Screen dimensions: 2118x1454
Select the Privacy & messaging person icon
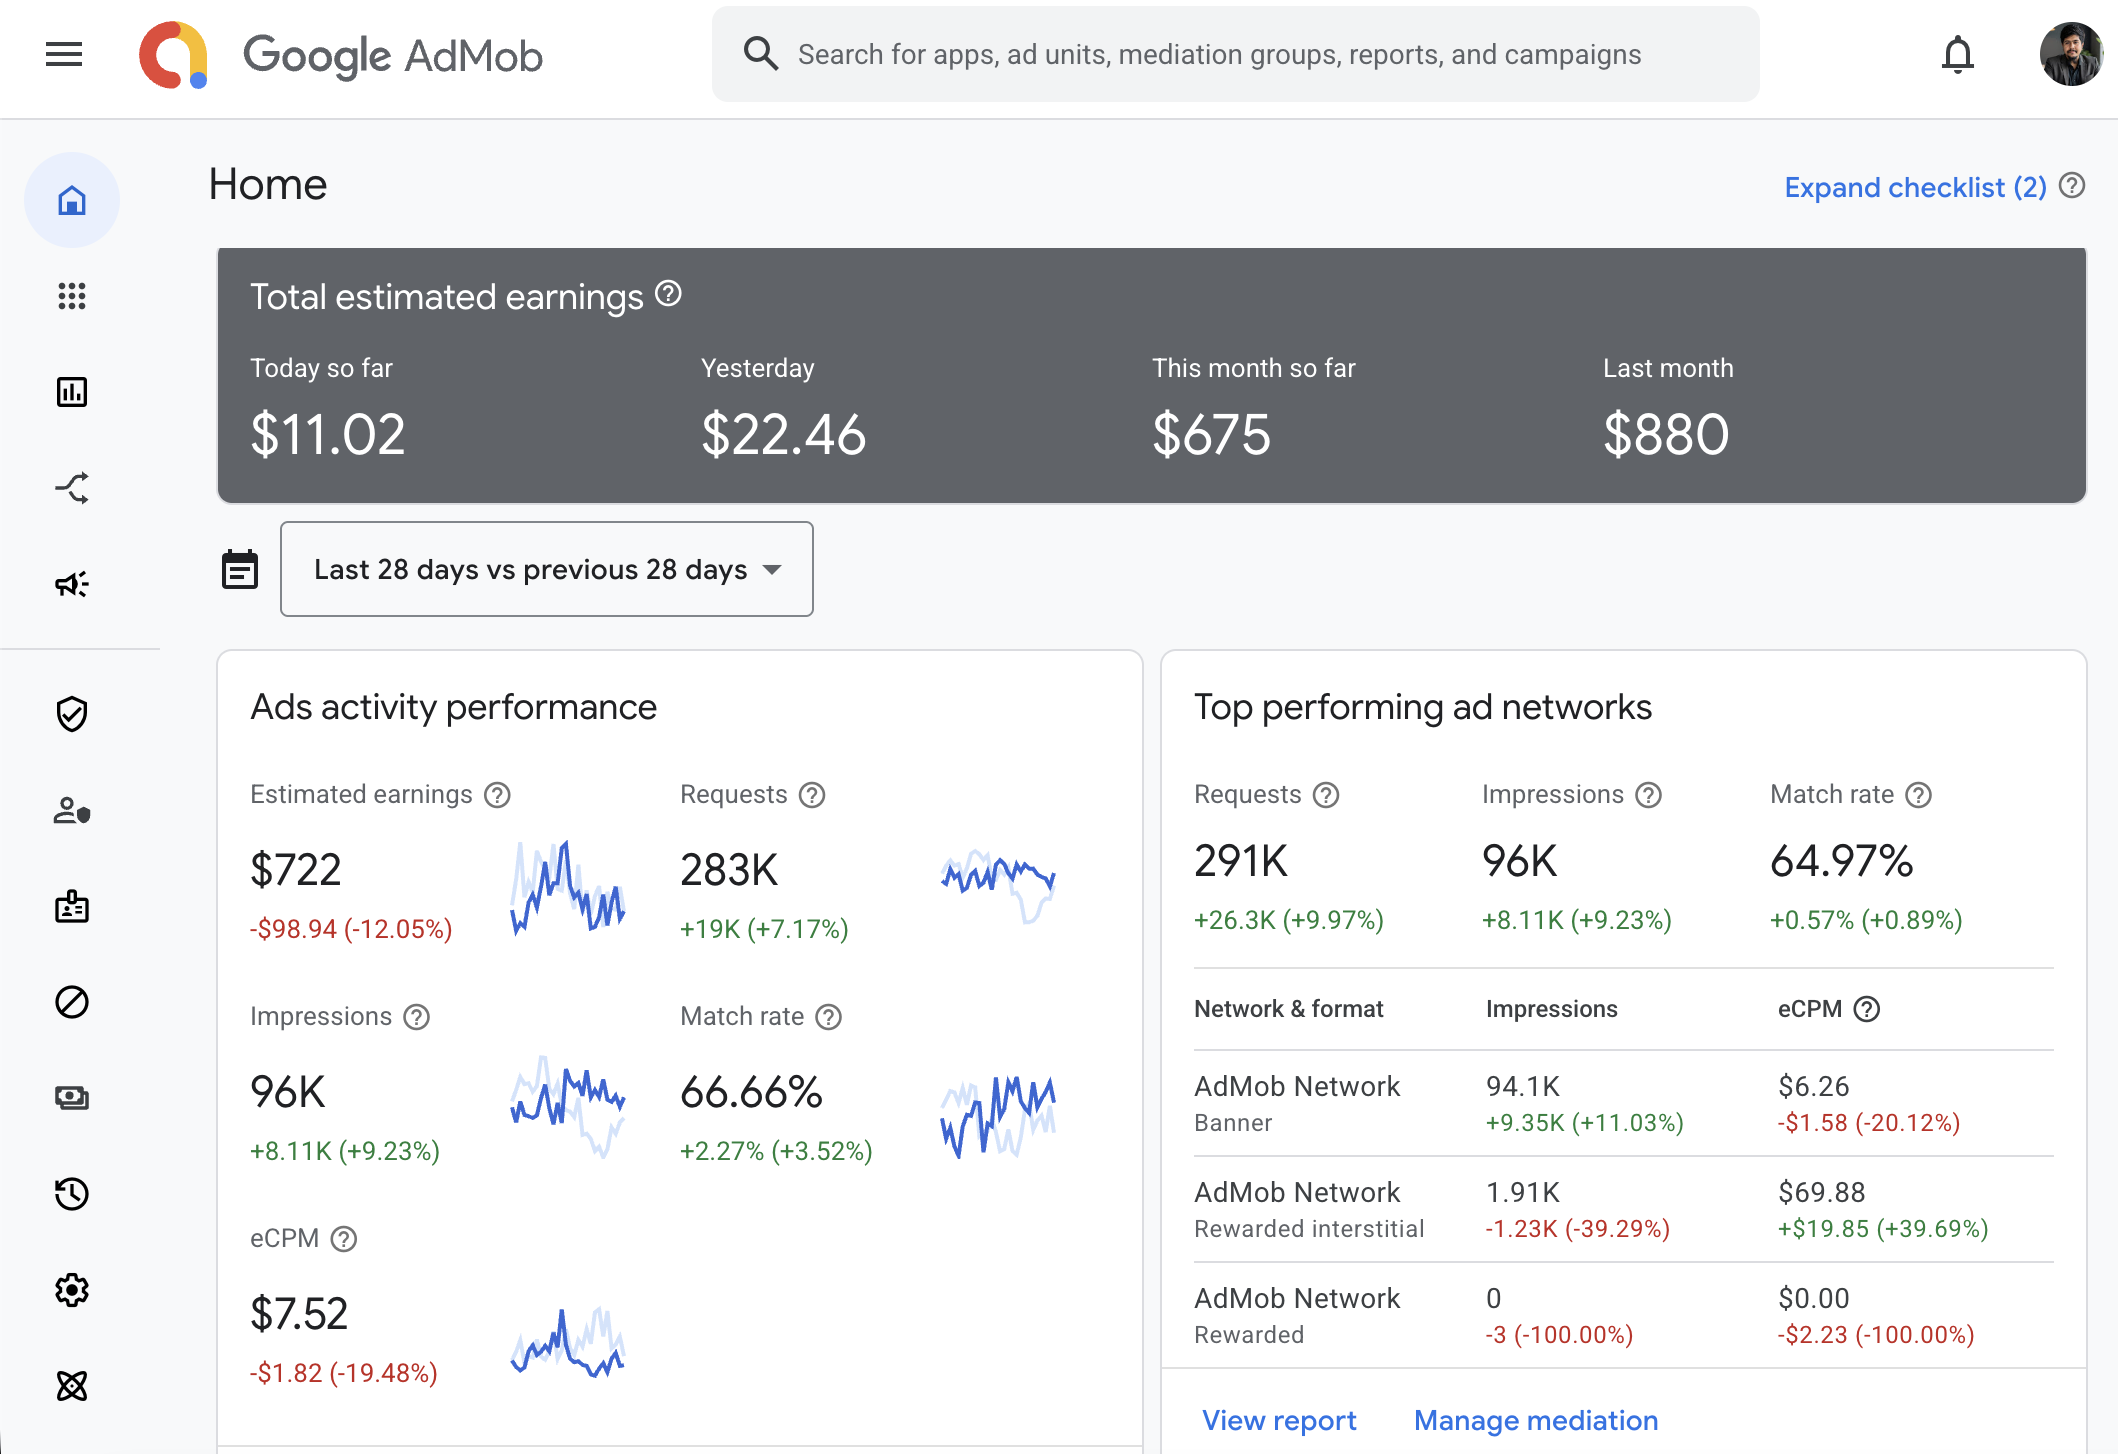[71, 811]
